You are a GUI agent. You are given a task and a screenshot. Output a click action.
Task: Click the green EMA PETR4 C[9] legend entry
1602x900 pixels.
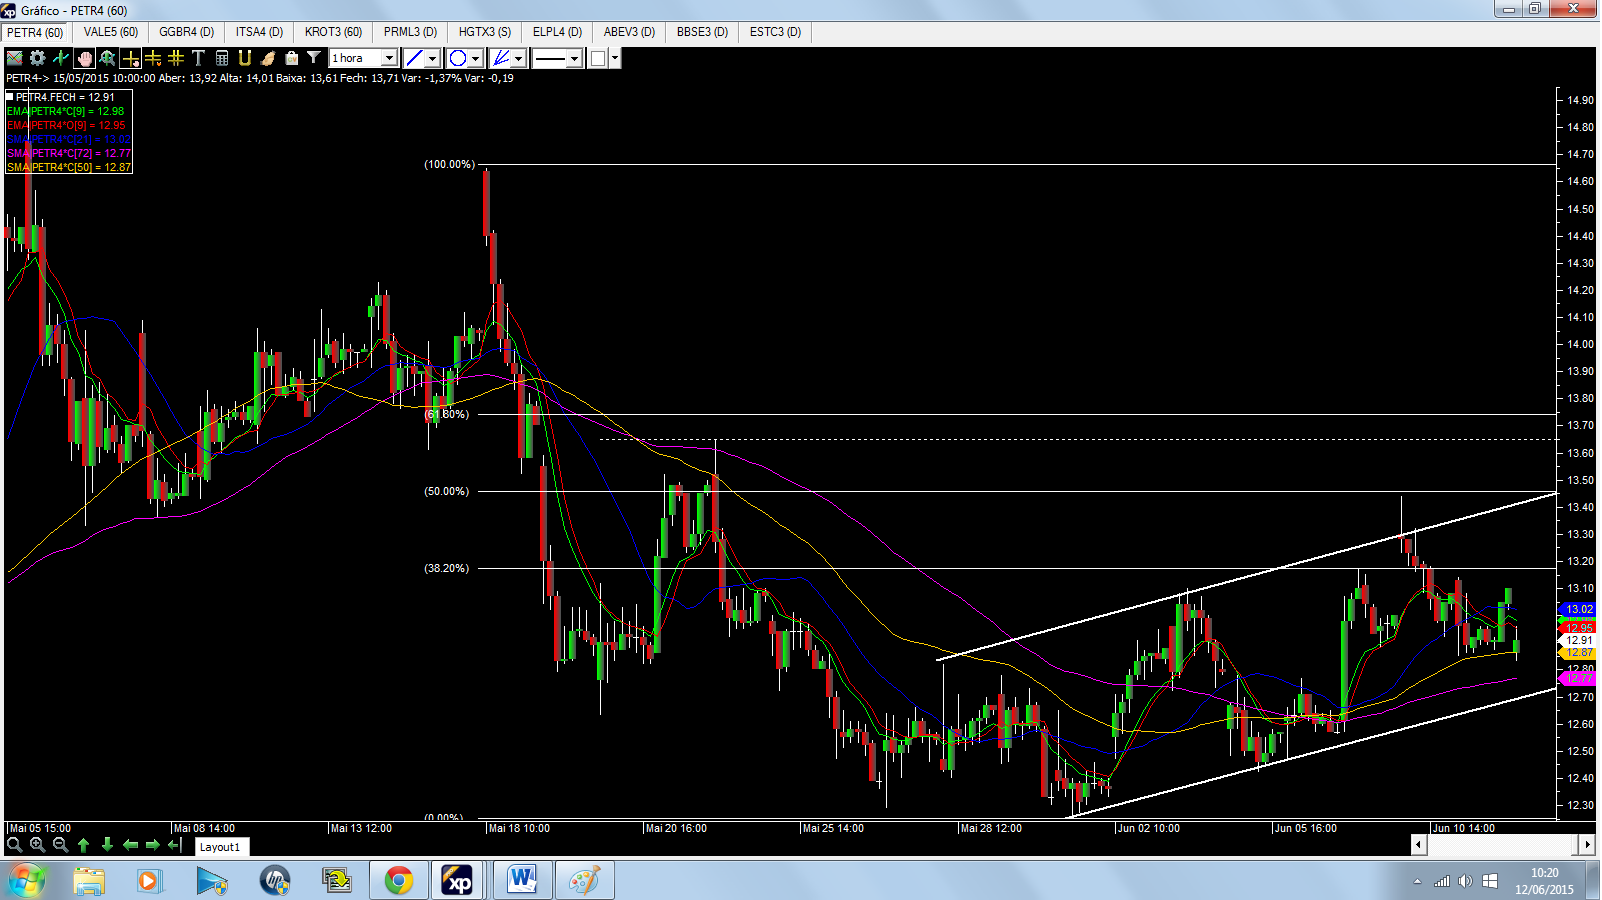[66, 111]
